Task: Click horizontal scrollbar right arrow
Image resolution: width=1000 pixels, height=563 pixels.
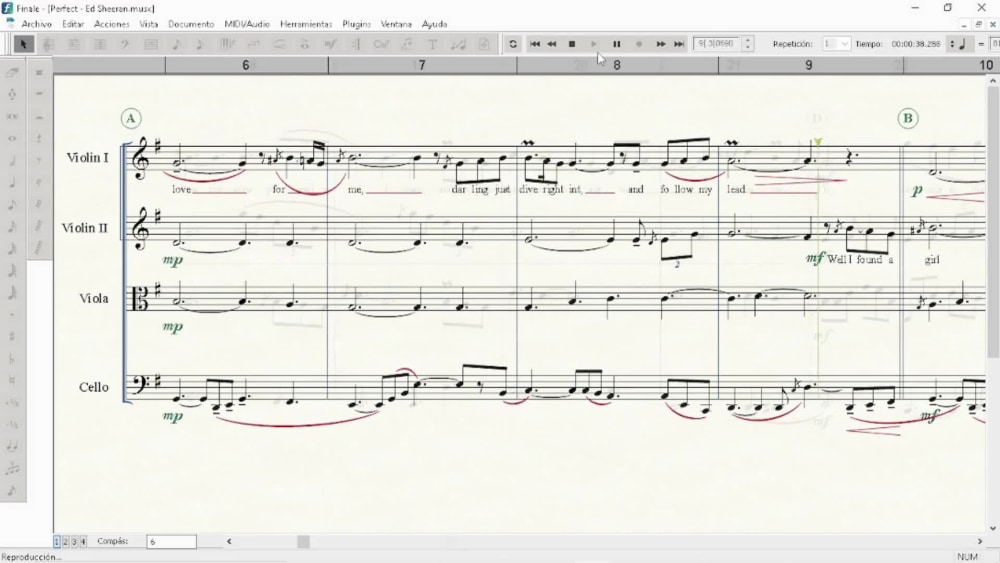Action: coord(980,541)
